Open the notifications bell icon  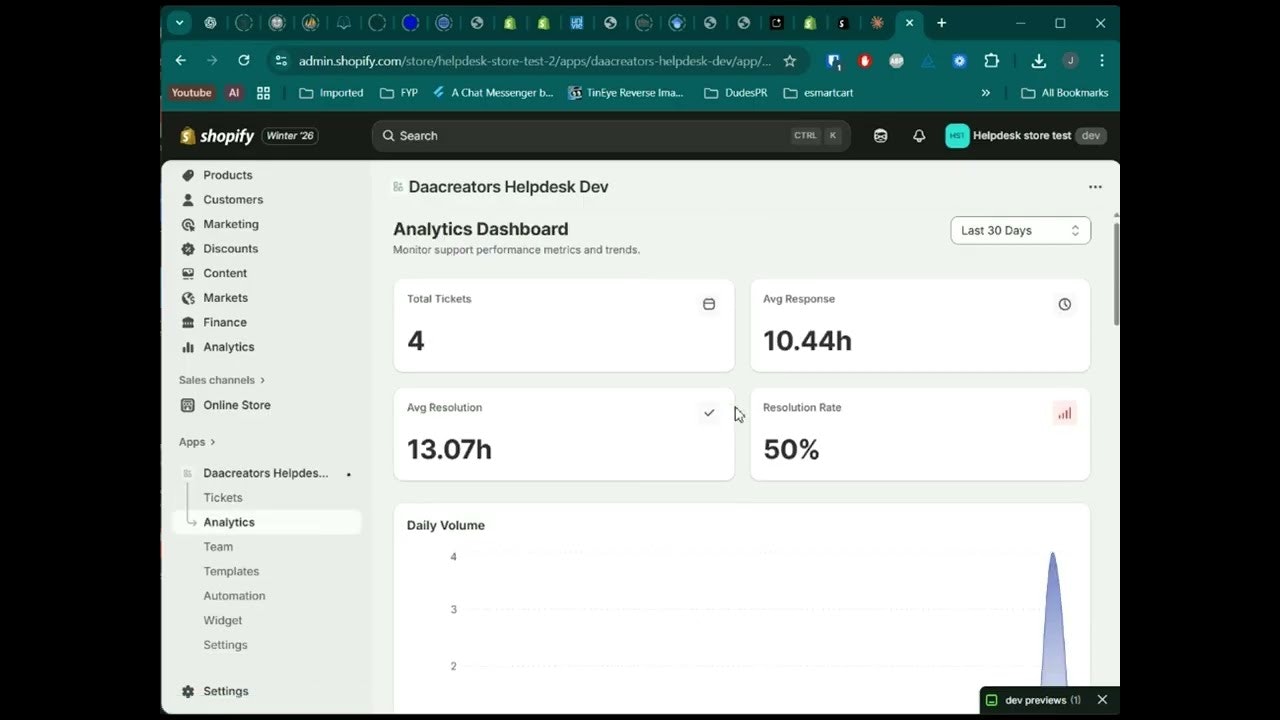pyautogui.click(x=919, y=136)
